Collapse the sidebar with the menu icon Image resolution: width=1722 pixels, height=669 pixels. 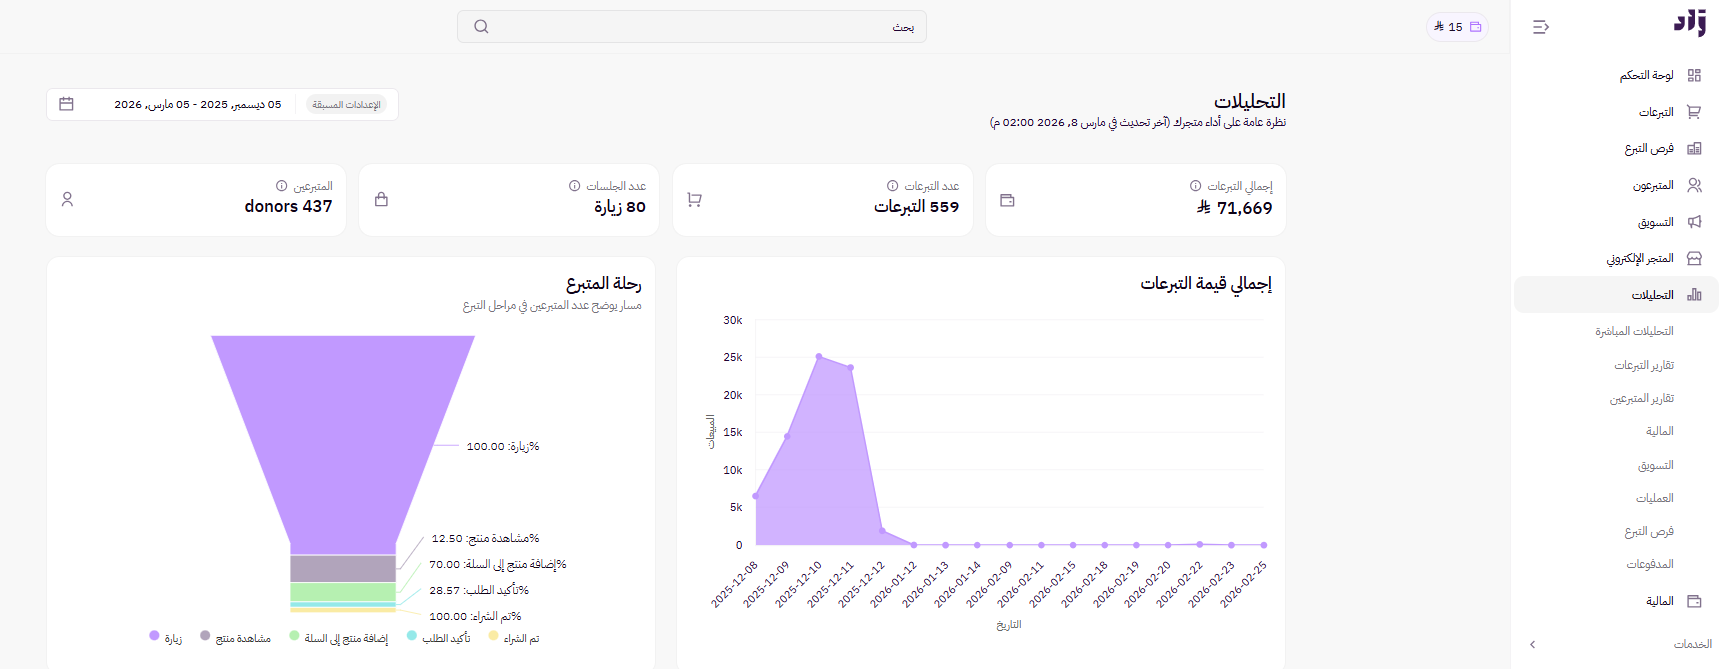point(1541,27)
